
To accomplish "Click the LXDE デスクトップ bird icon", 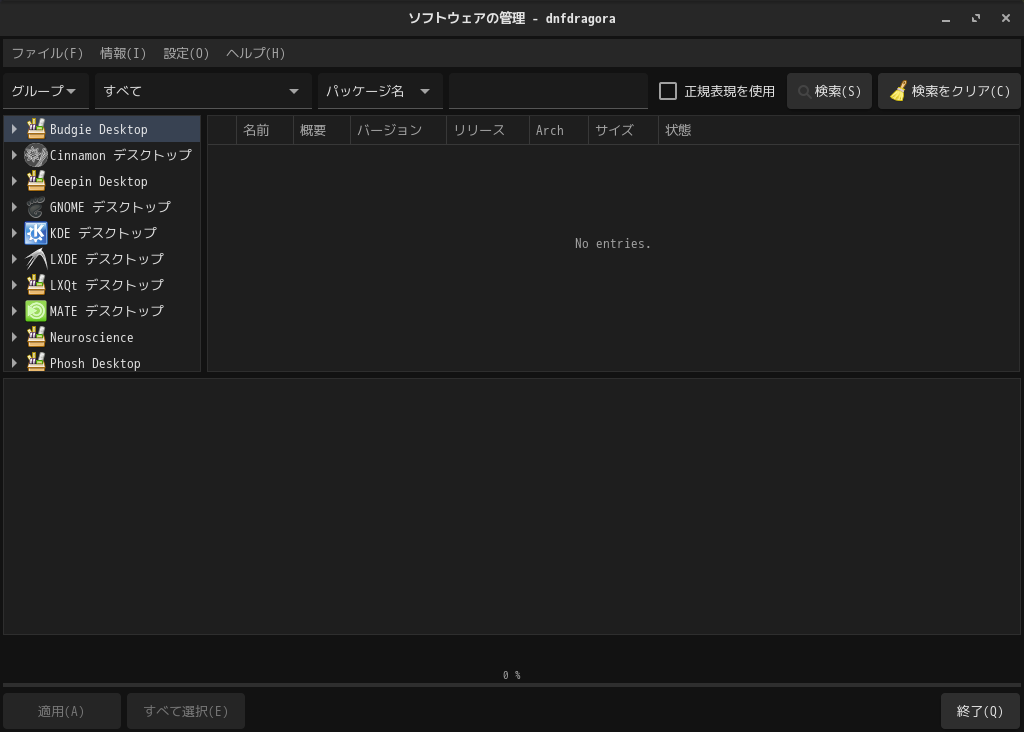I will 36,259.
